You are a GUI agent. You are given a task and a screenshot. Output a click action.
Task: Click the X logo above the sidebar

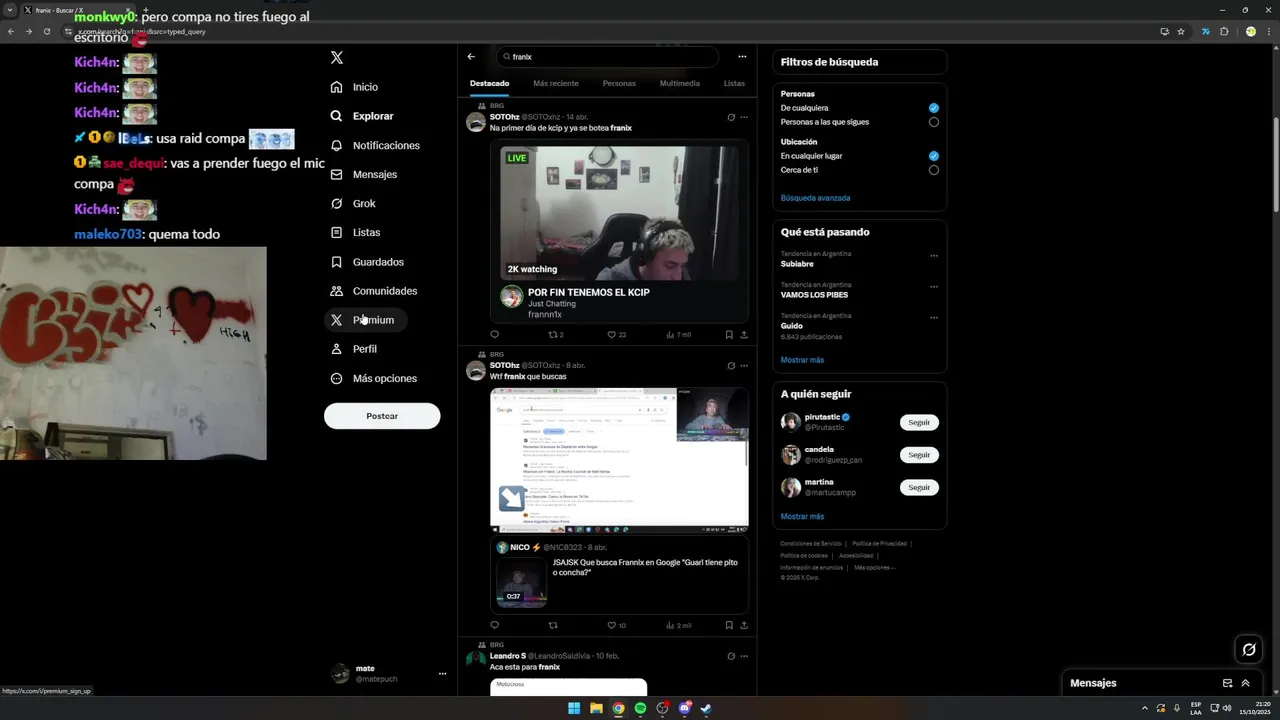tap(337, 58)
